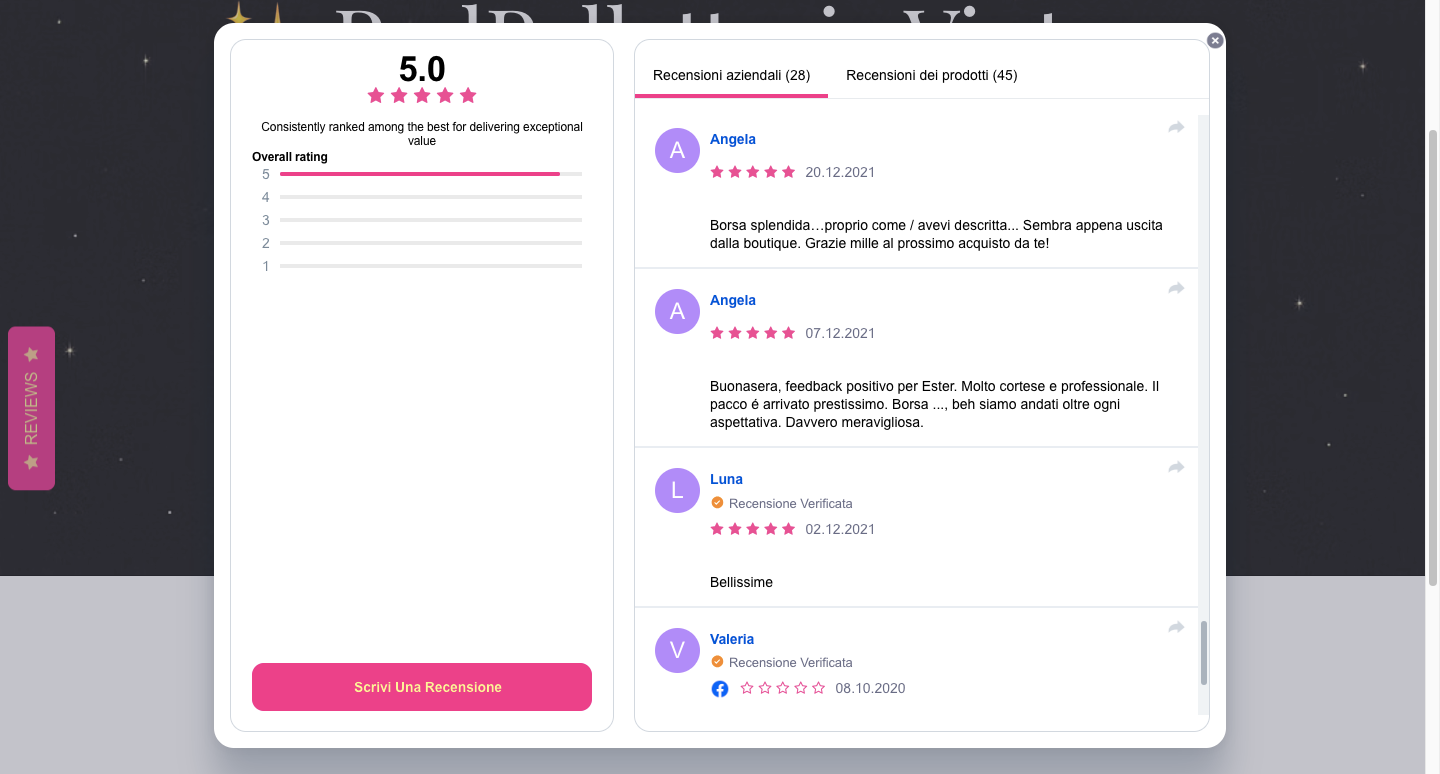Share Angela's review dated 07.12.2021
1440x774 pixels.
point(1176,288)
